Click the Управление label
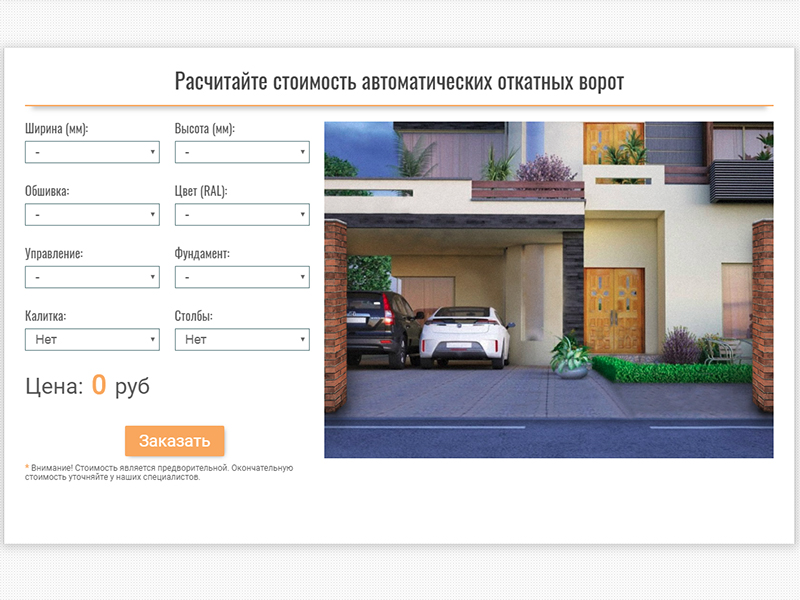The width and height of the screenshot is (800, 600). click(54, 254)
